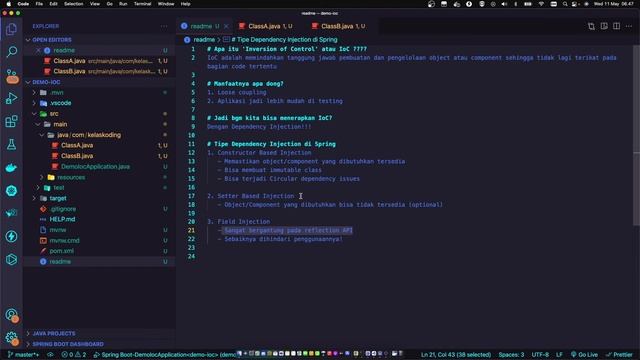Expand the target folder
640x360 pixels.
click(x=58, y=198)
